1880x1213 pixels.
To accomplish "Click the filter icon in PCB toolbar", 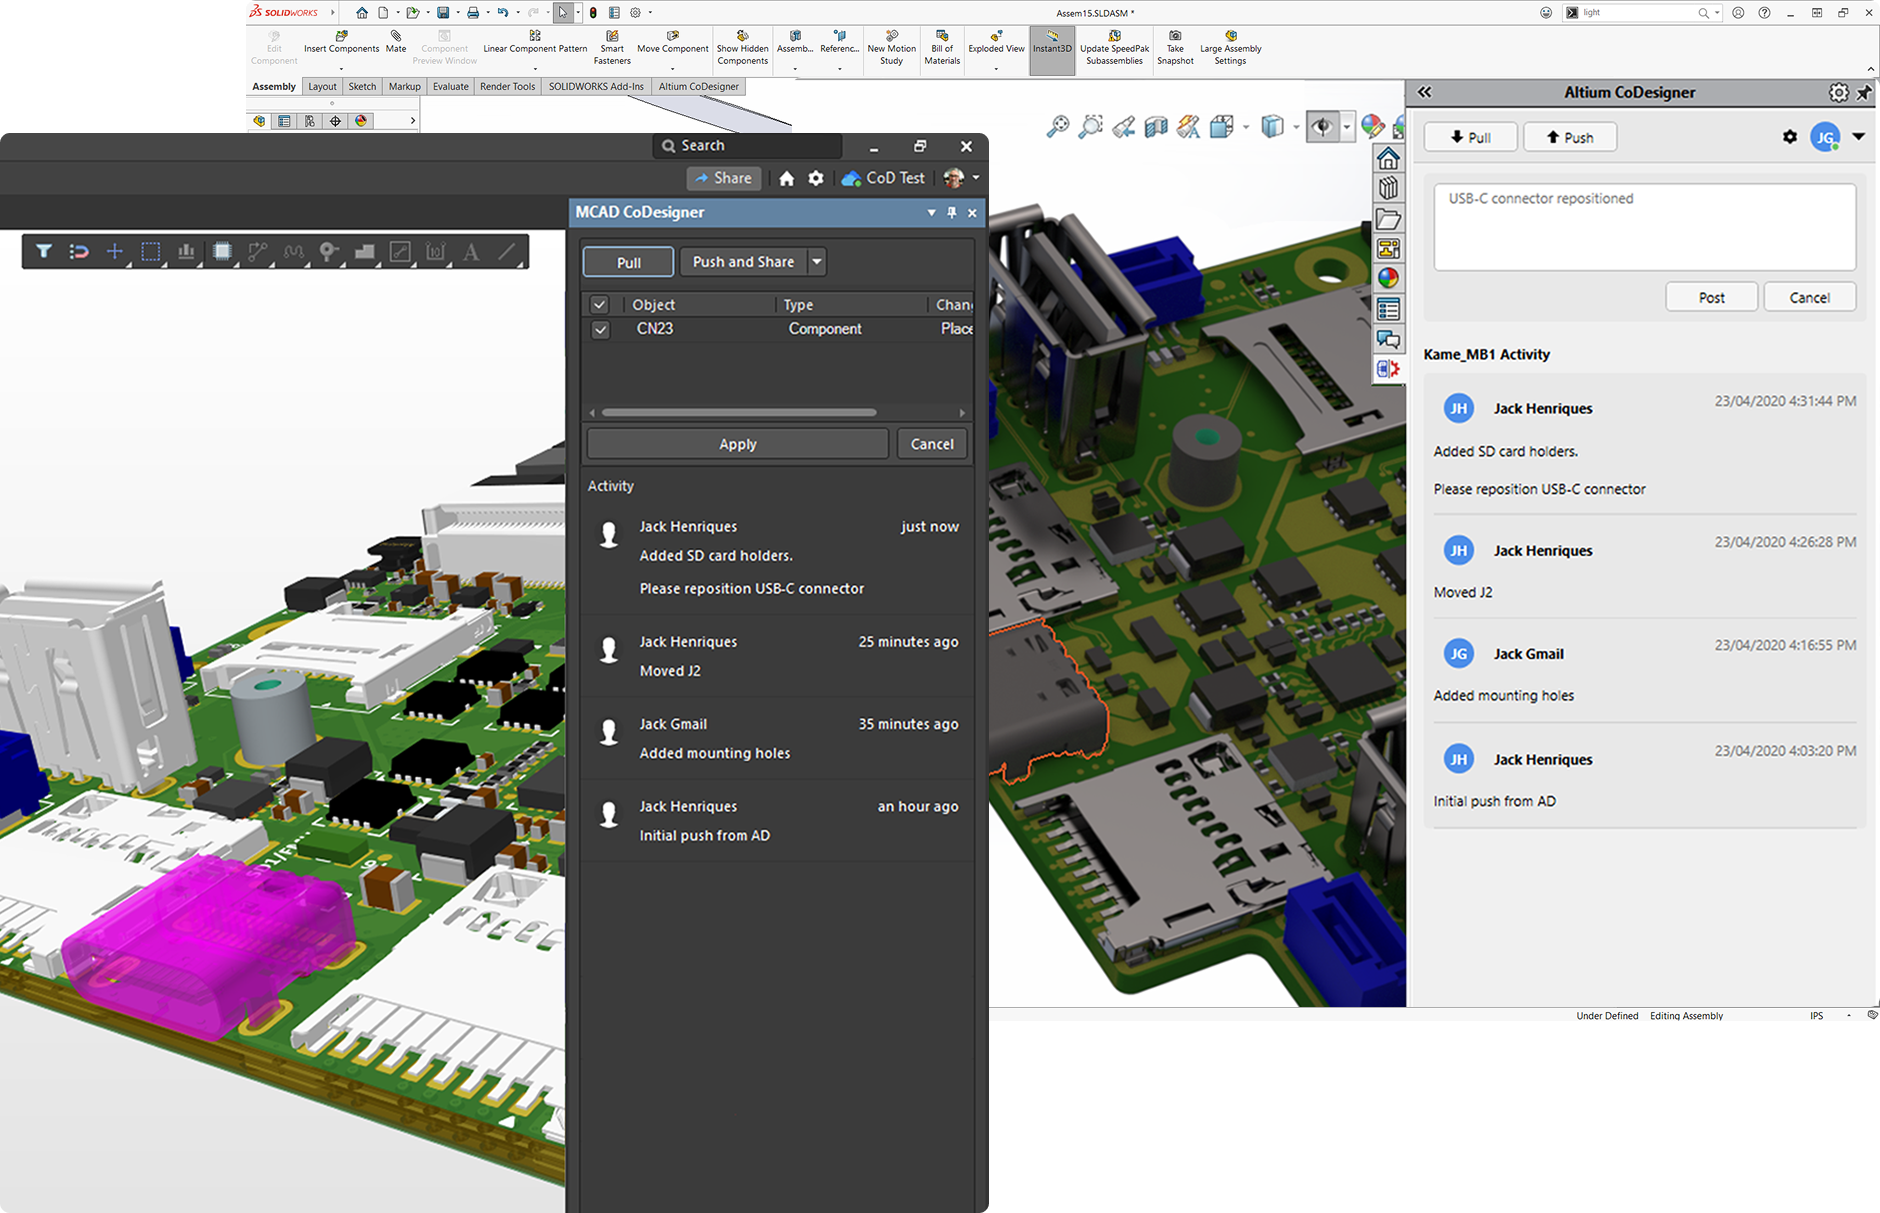I will (x=44, y=252).
